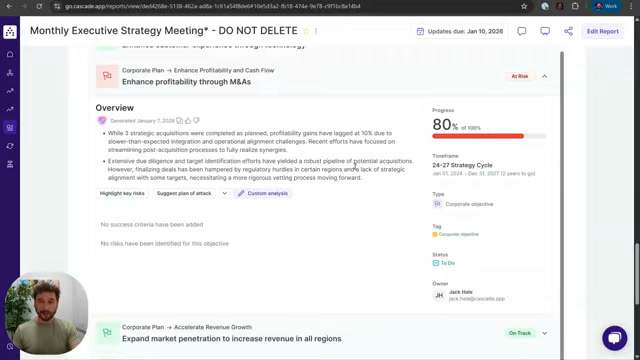Click the Custom analysis button
This screenshot has height=360, width=640.
pyautogui.click(x=263, y=193)
